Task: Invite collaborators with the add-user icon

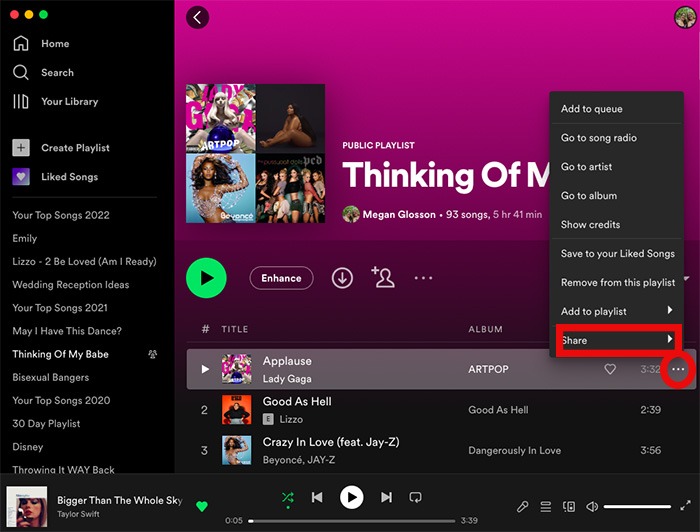Action: tap(383, 277)
